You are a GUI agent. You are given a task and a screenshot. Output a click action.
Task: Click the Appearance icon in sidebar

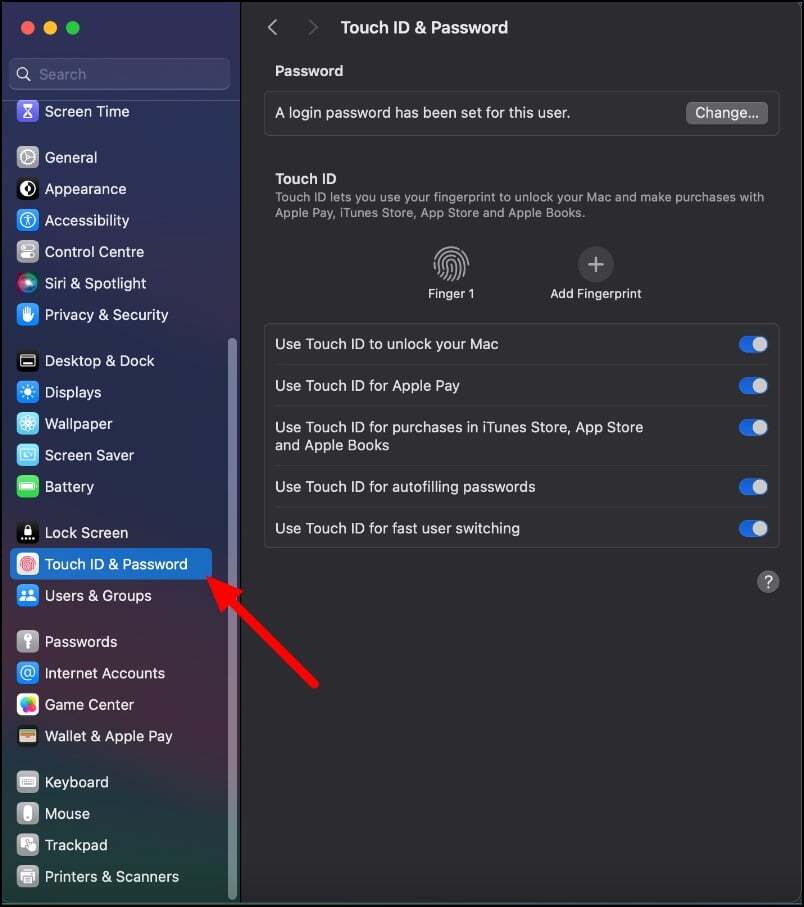[27, 189]
